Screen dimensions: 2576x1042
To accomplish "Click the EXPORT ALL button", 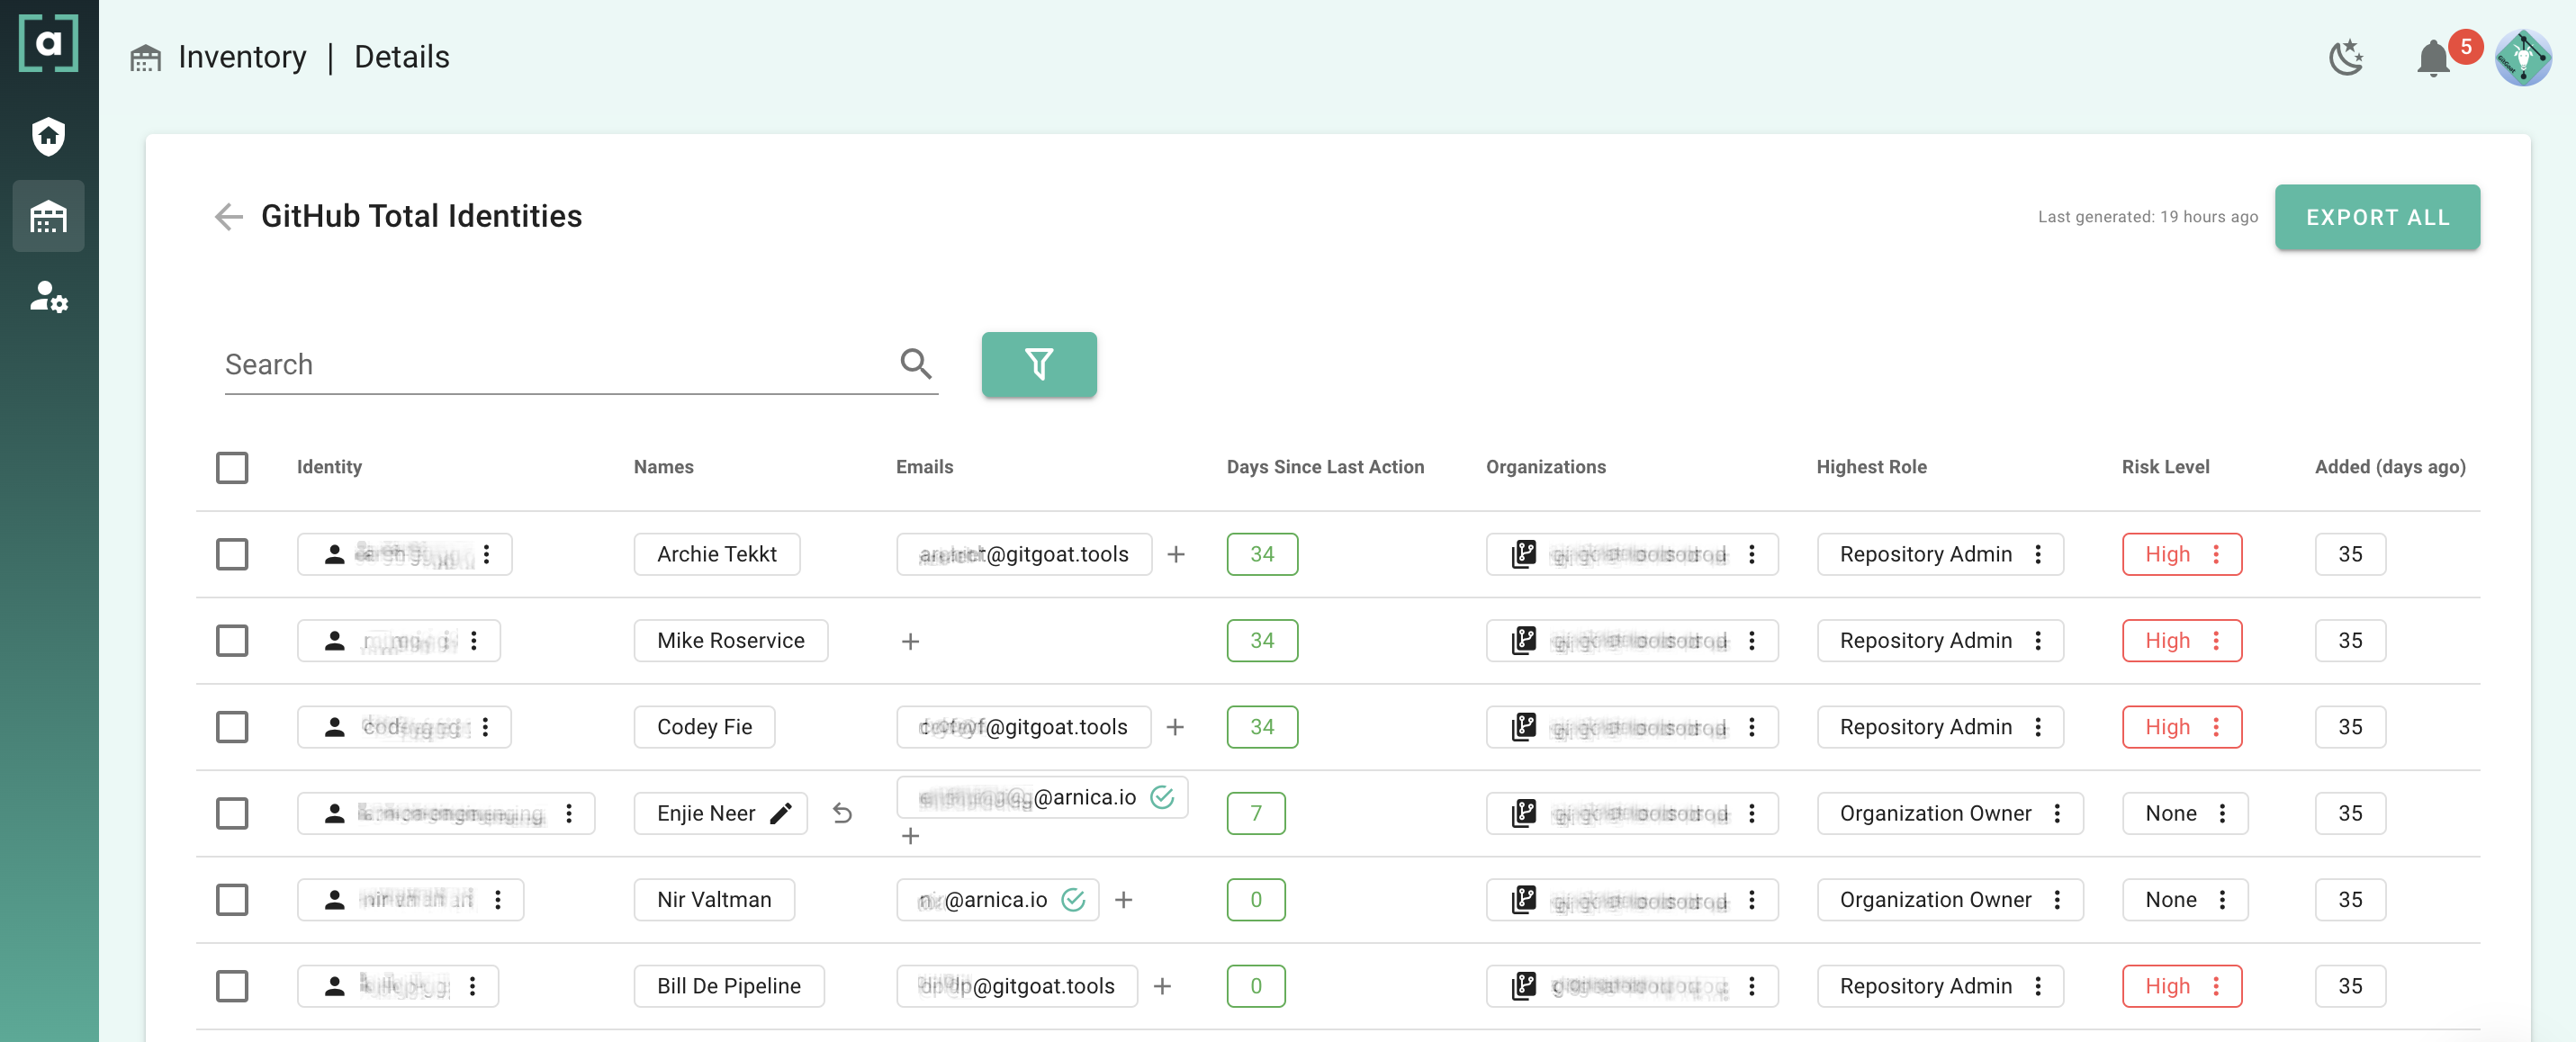I will coord(2376,217).
